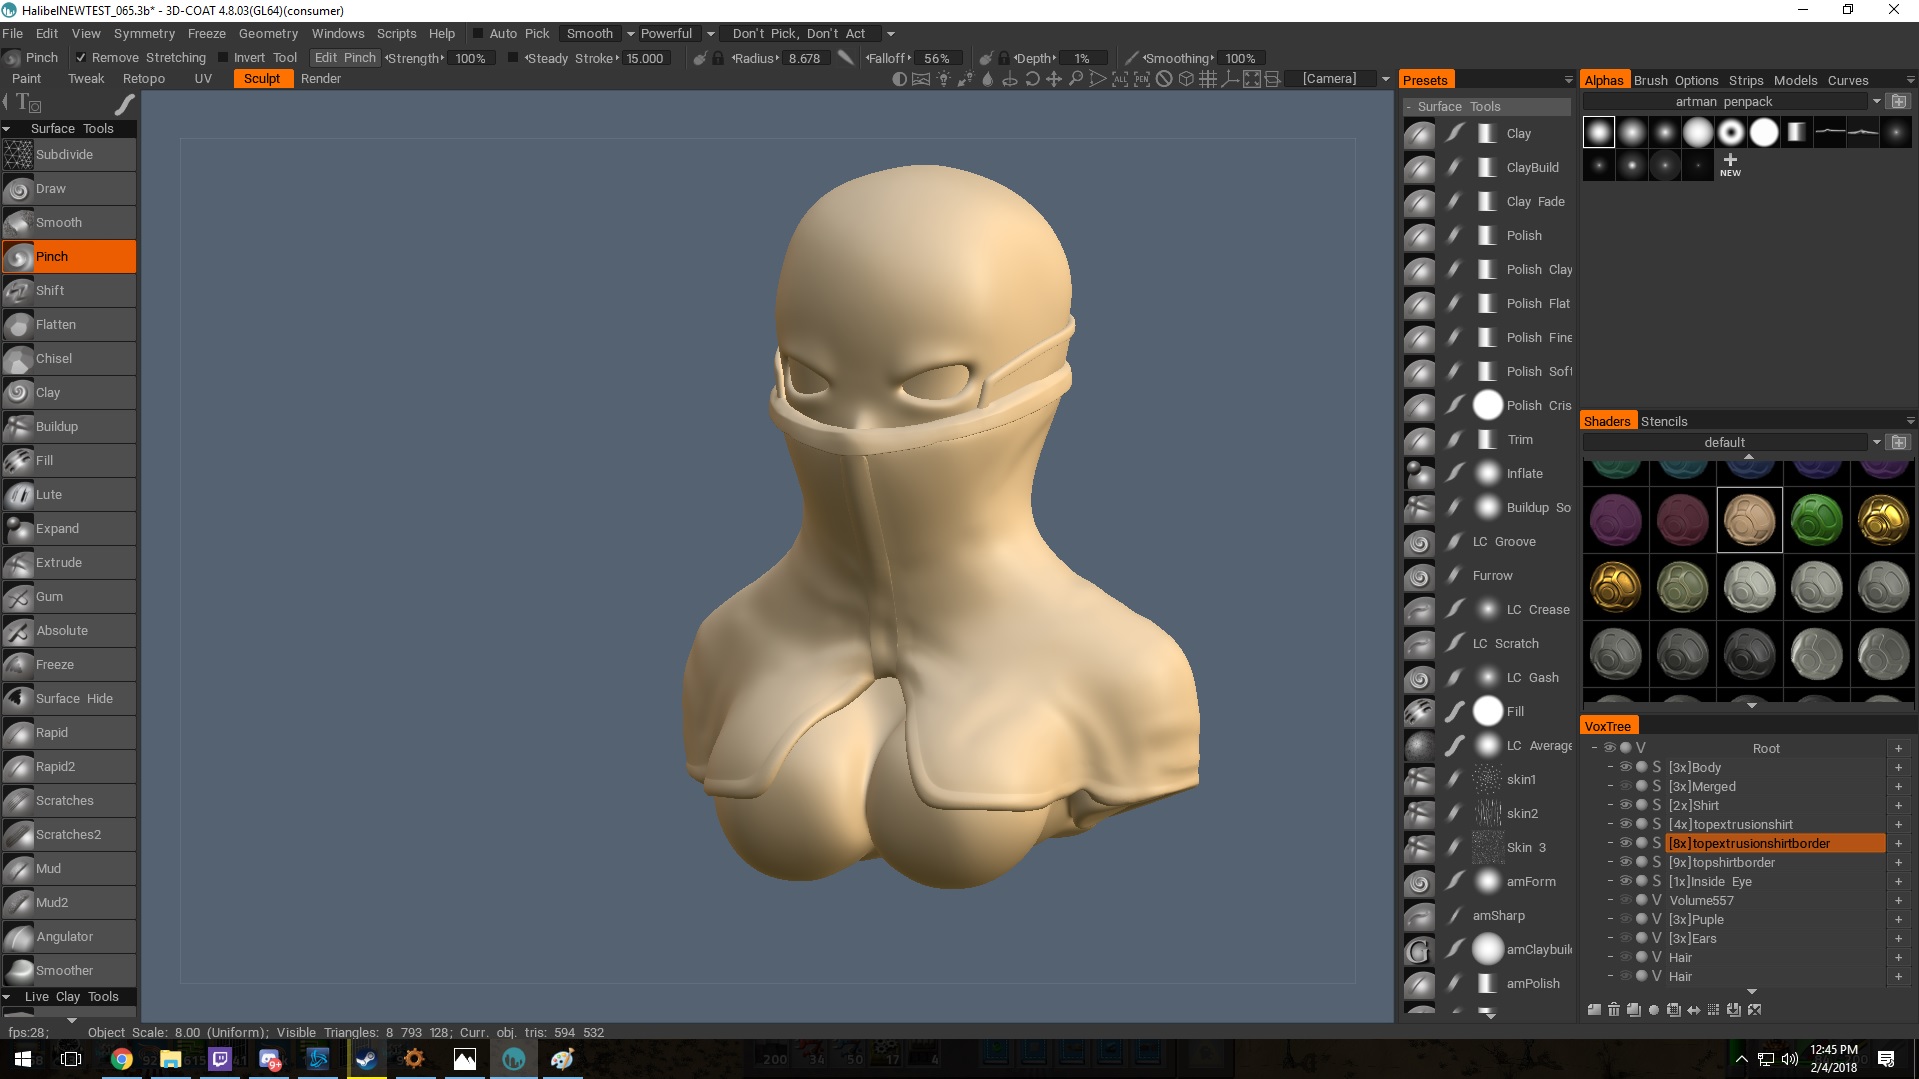Toggle Auto Pick checkbox
Screen dimensions: 1919x1079
point(478,34)
